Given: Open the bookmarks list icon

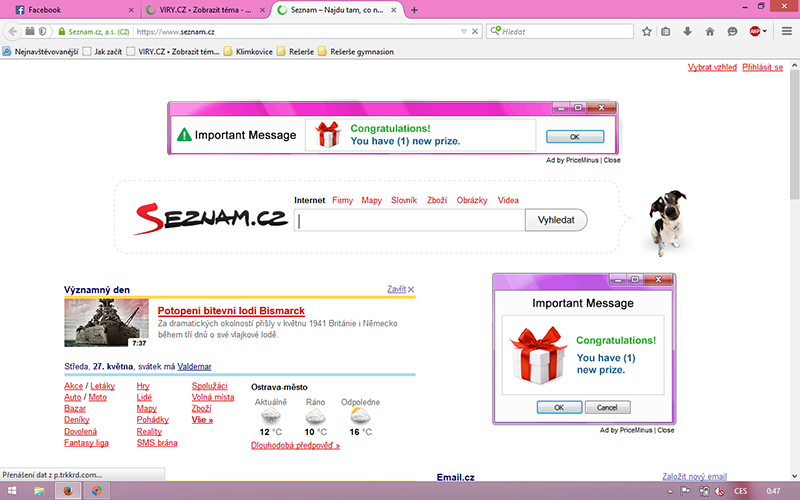Looking at the screenshot, I should (x=667, y=31).
